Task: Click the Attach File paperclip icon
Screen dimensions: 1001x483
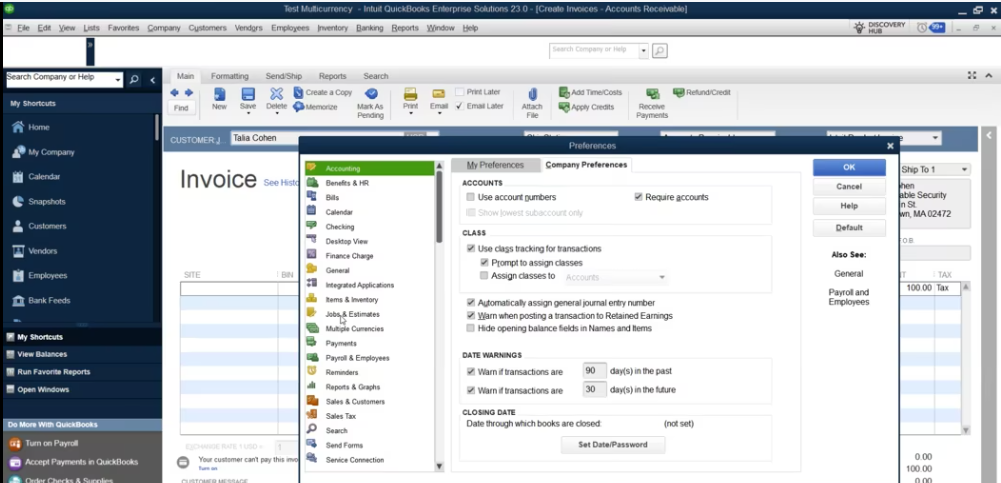Action: [x=532, y=94]
